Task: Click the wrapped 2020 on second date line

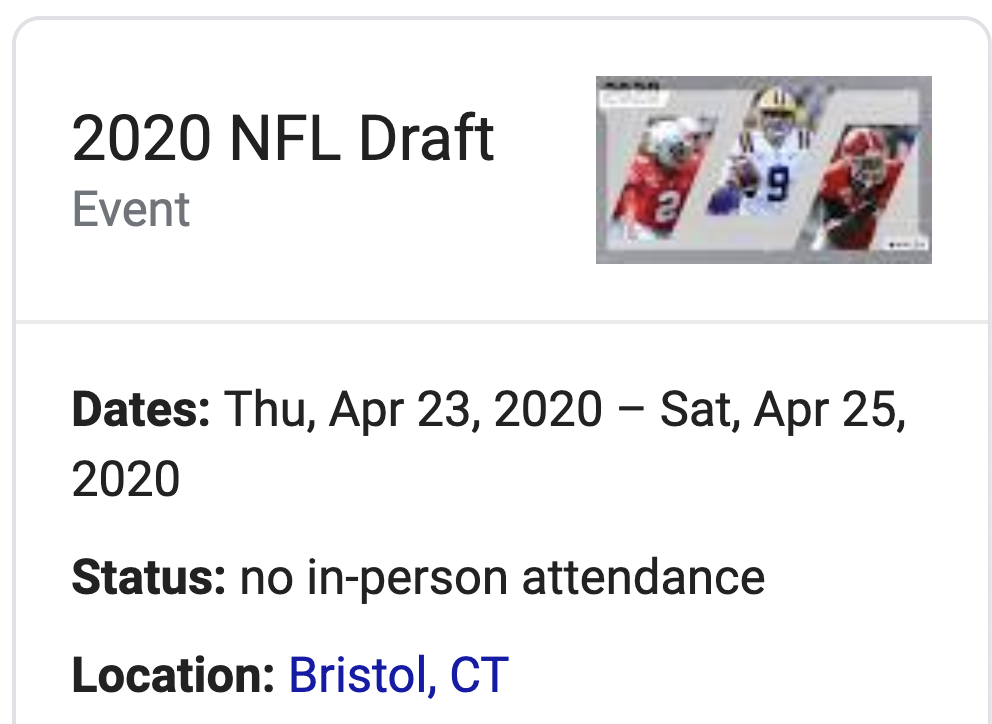Action: tap(126, 478)
